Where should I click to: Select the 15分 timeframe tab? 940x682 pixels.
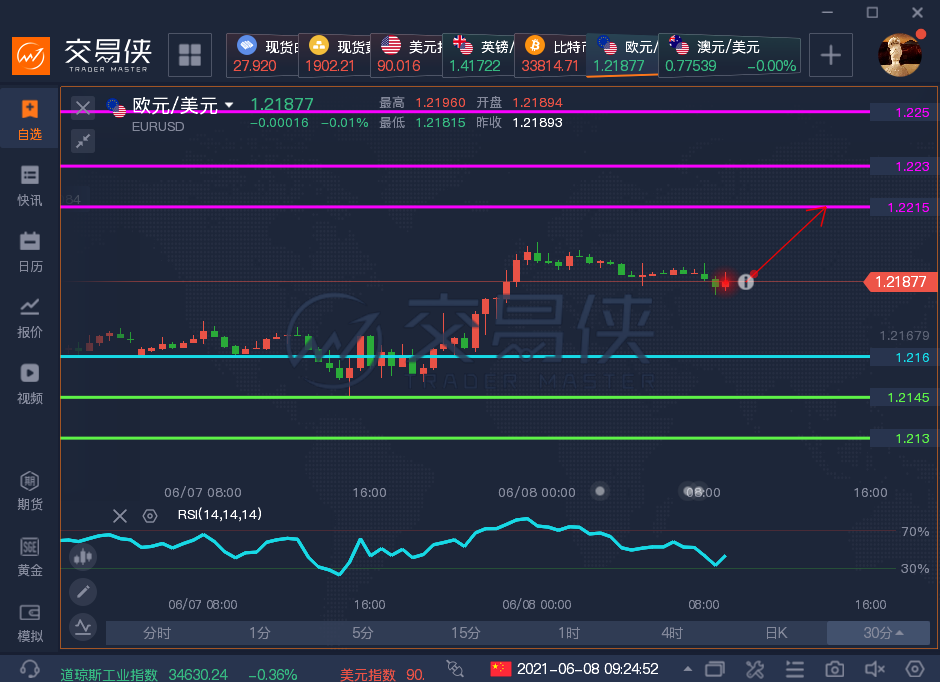click(x=466, y=633)
